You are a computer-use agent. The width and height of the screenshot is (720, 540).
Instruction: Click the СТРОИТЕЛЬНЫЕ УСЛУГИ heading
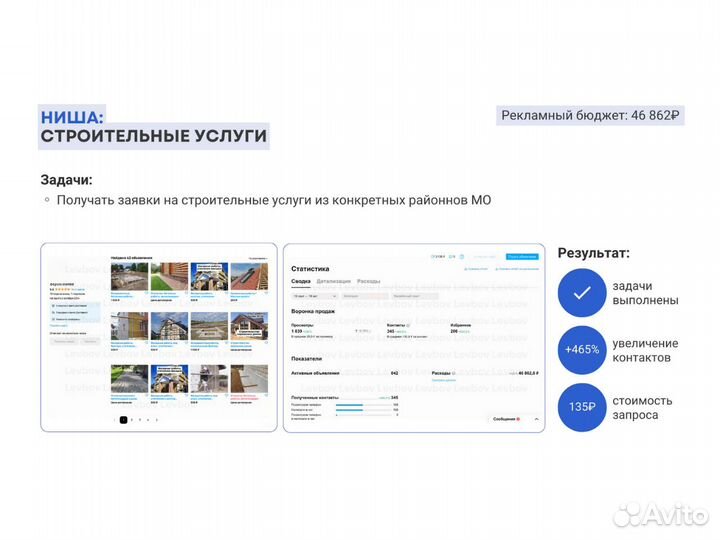153,136
